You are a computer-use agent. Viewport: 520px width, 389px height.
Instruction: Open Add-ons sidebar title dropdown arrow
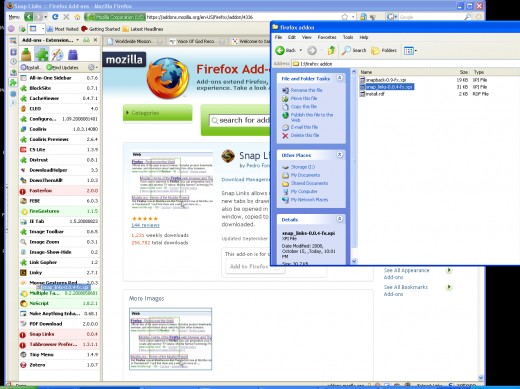point(78,40)
